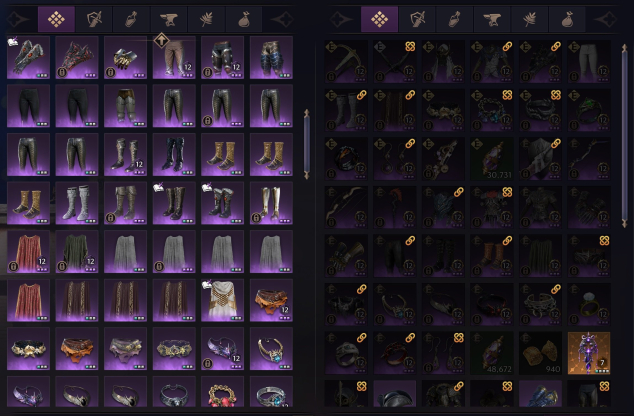Select the potion stack showing 30,731

pos(492,158)
